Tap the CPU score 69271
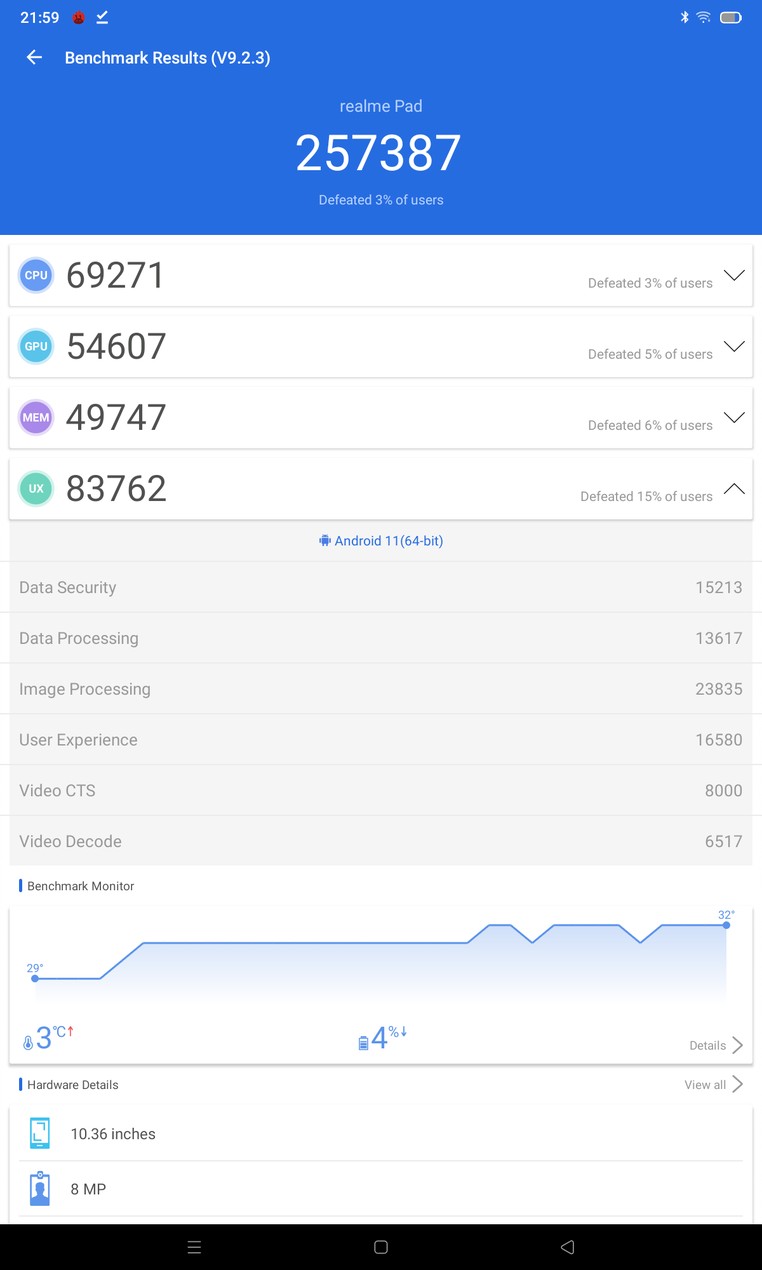Image resolution: width=762 pixels, height=1270 pixels. pyautogui.click(x=116, y=275)
